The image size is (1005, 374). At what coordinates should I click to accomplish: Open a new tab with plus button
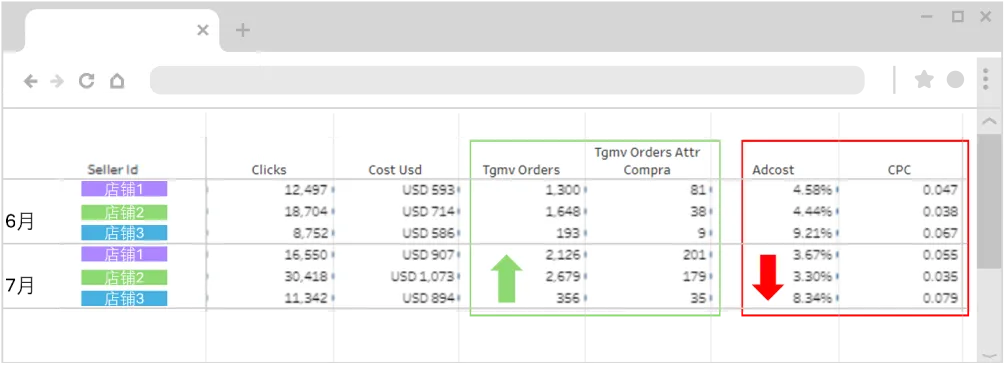pyautogui.click(x=242, y=29)
